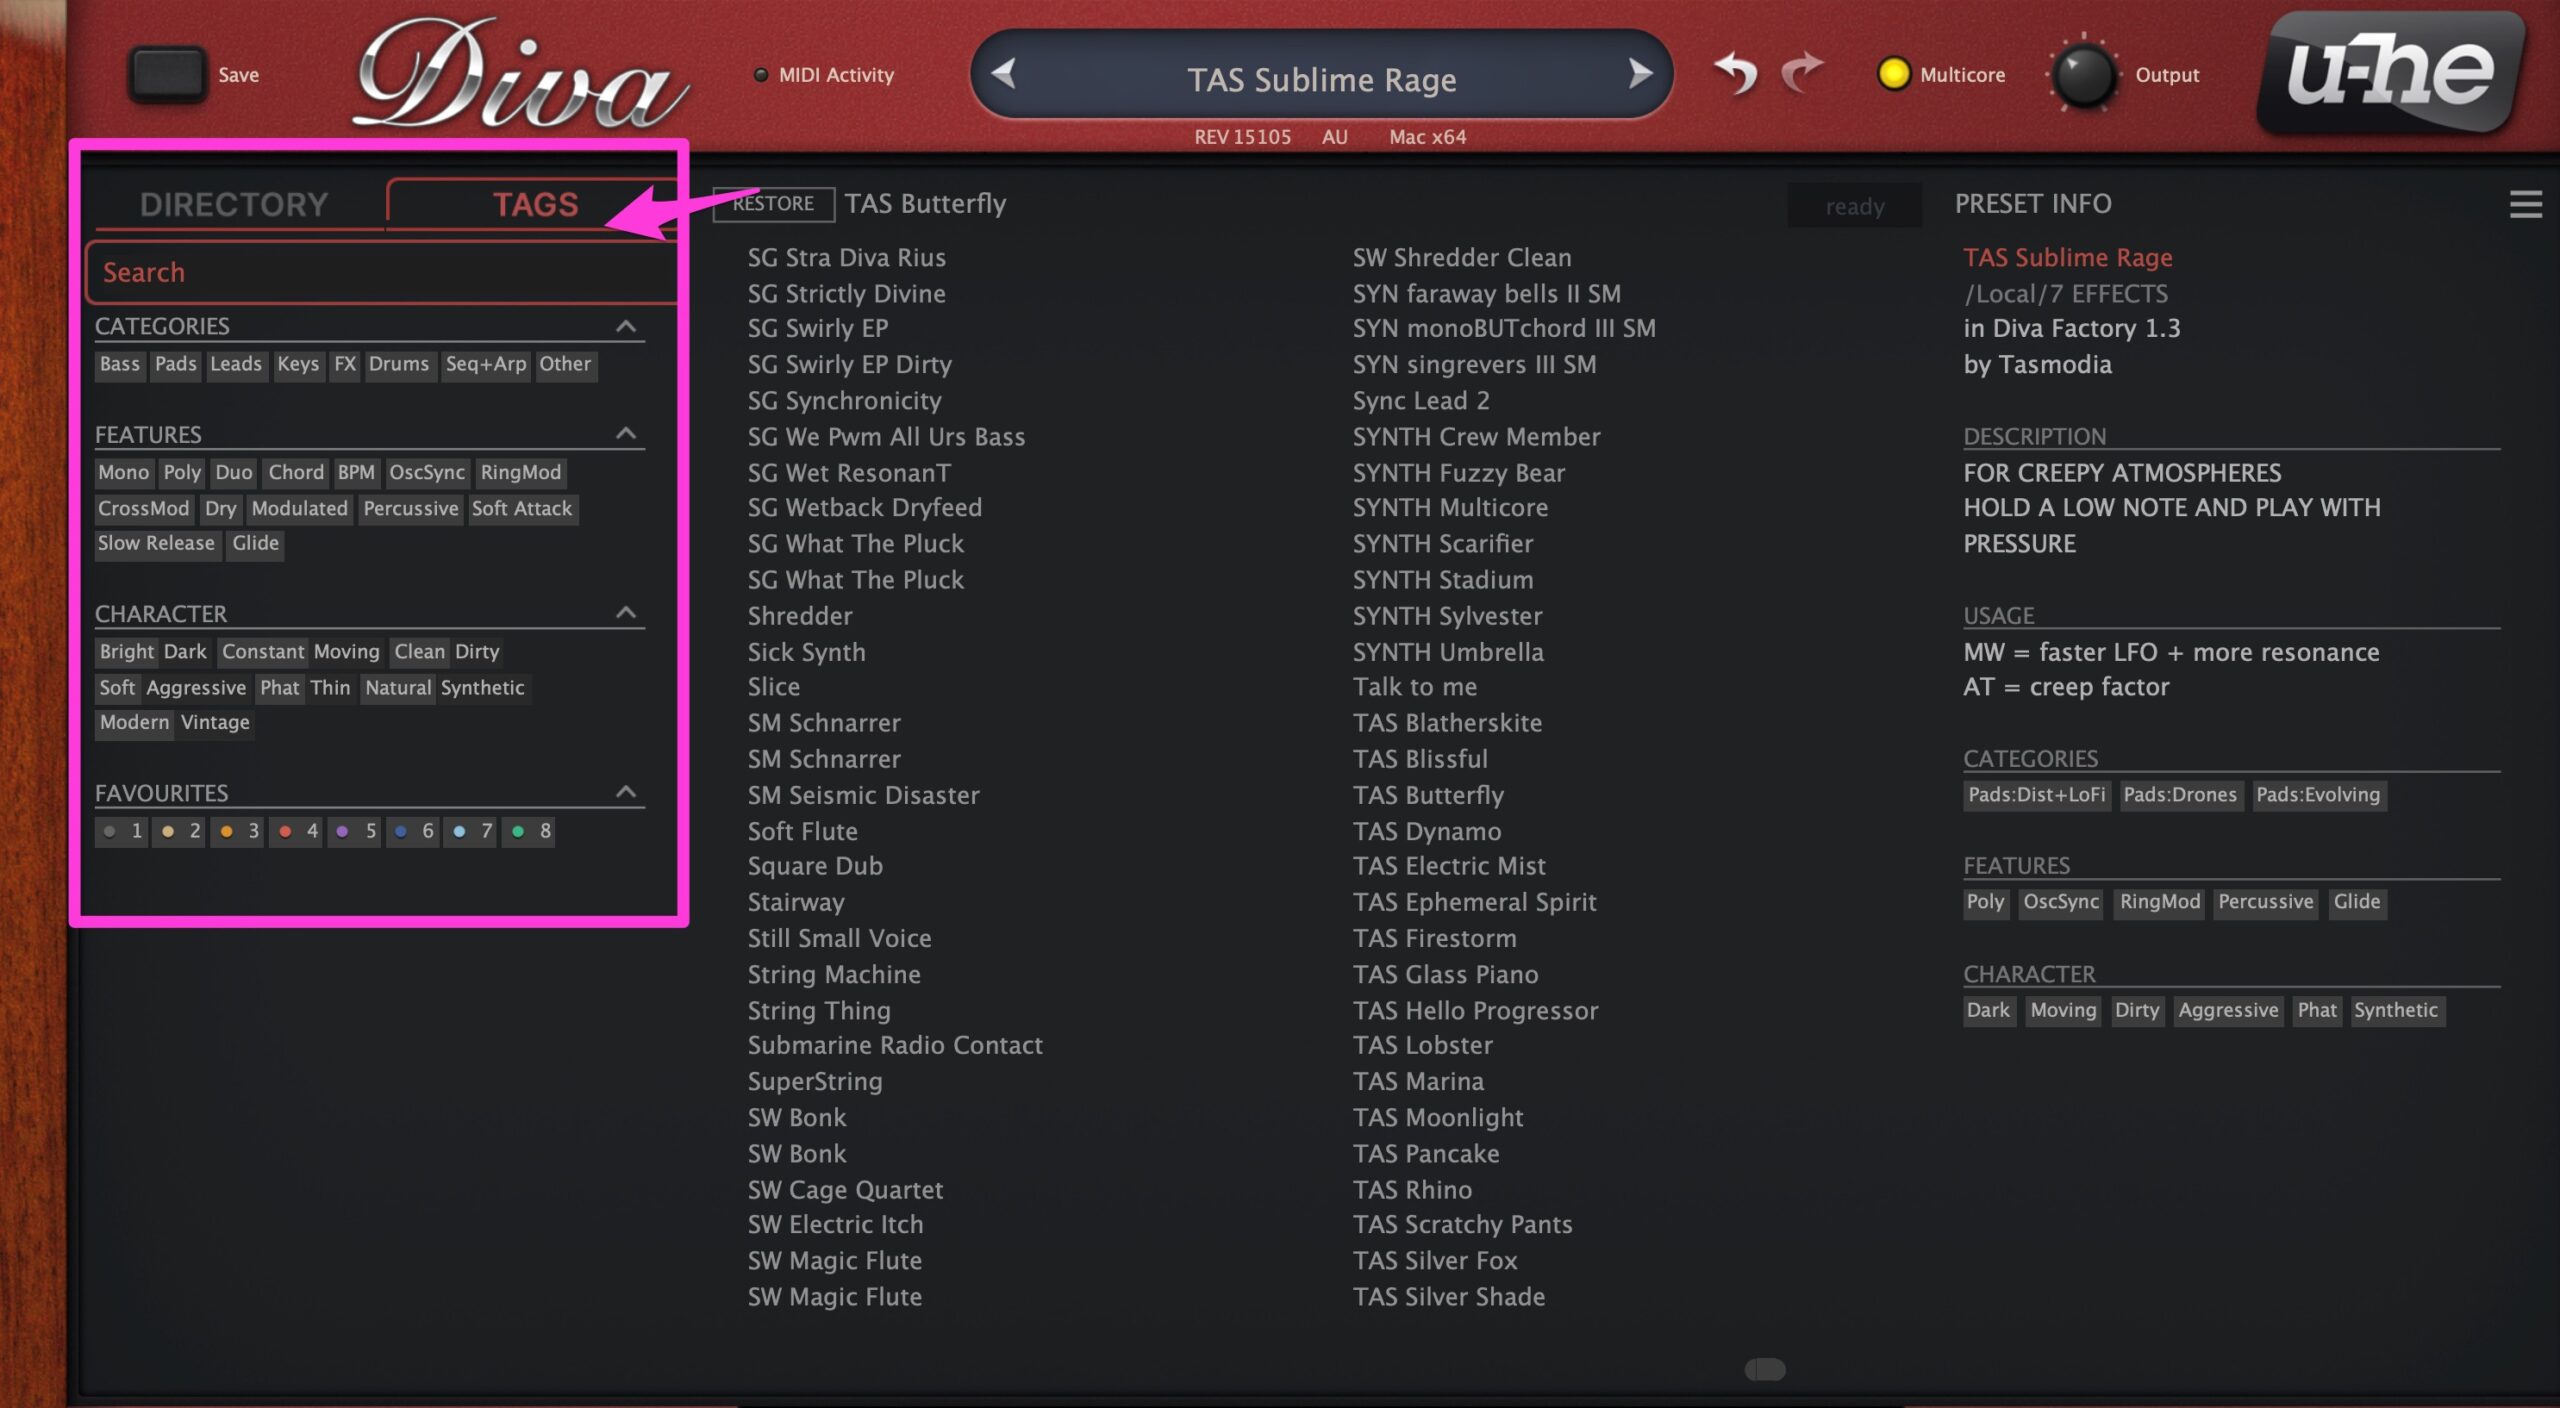Click the undo arrow icon
2560x1408 pixels.
(x=1736, y=73)
